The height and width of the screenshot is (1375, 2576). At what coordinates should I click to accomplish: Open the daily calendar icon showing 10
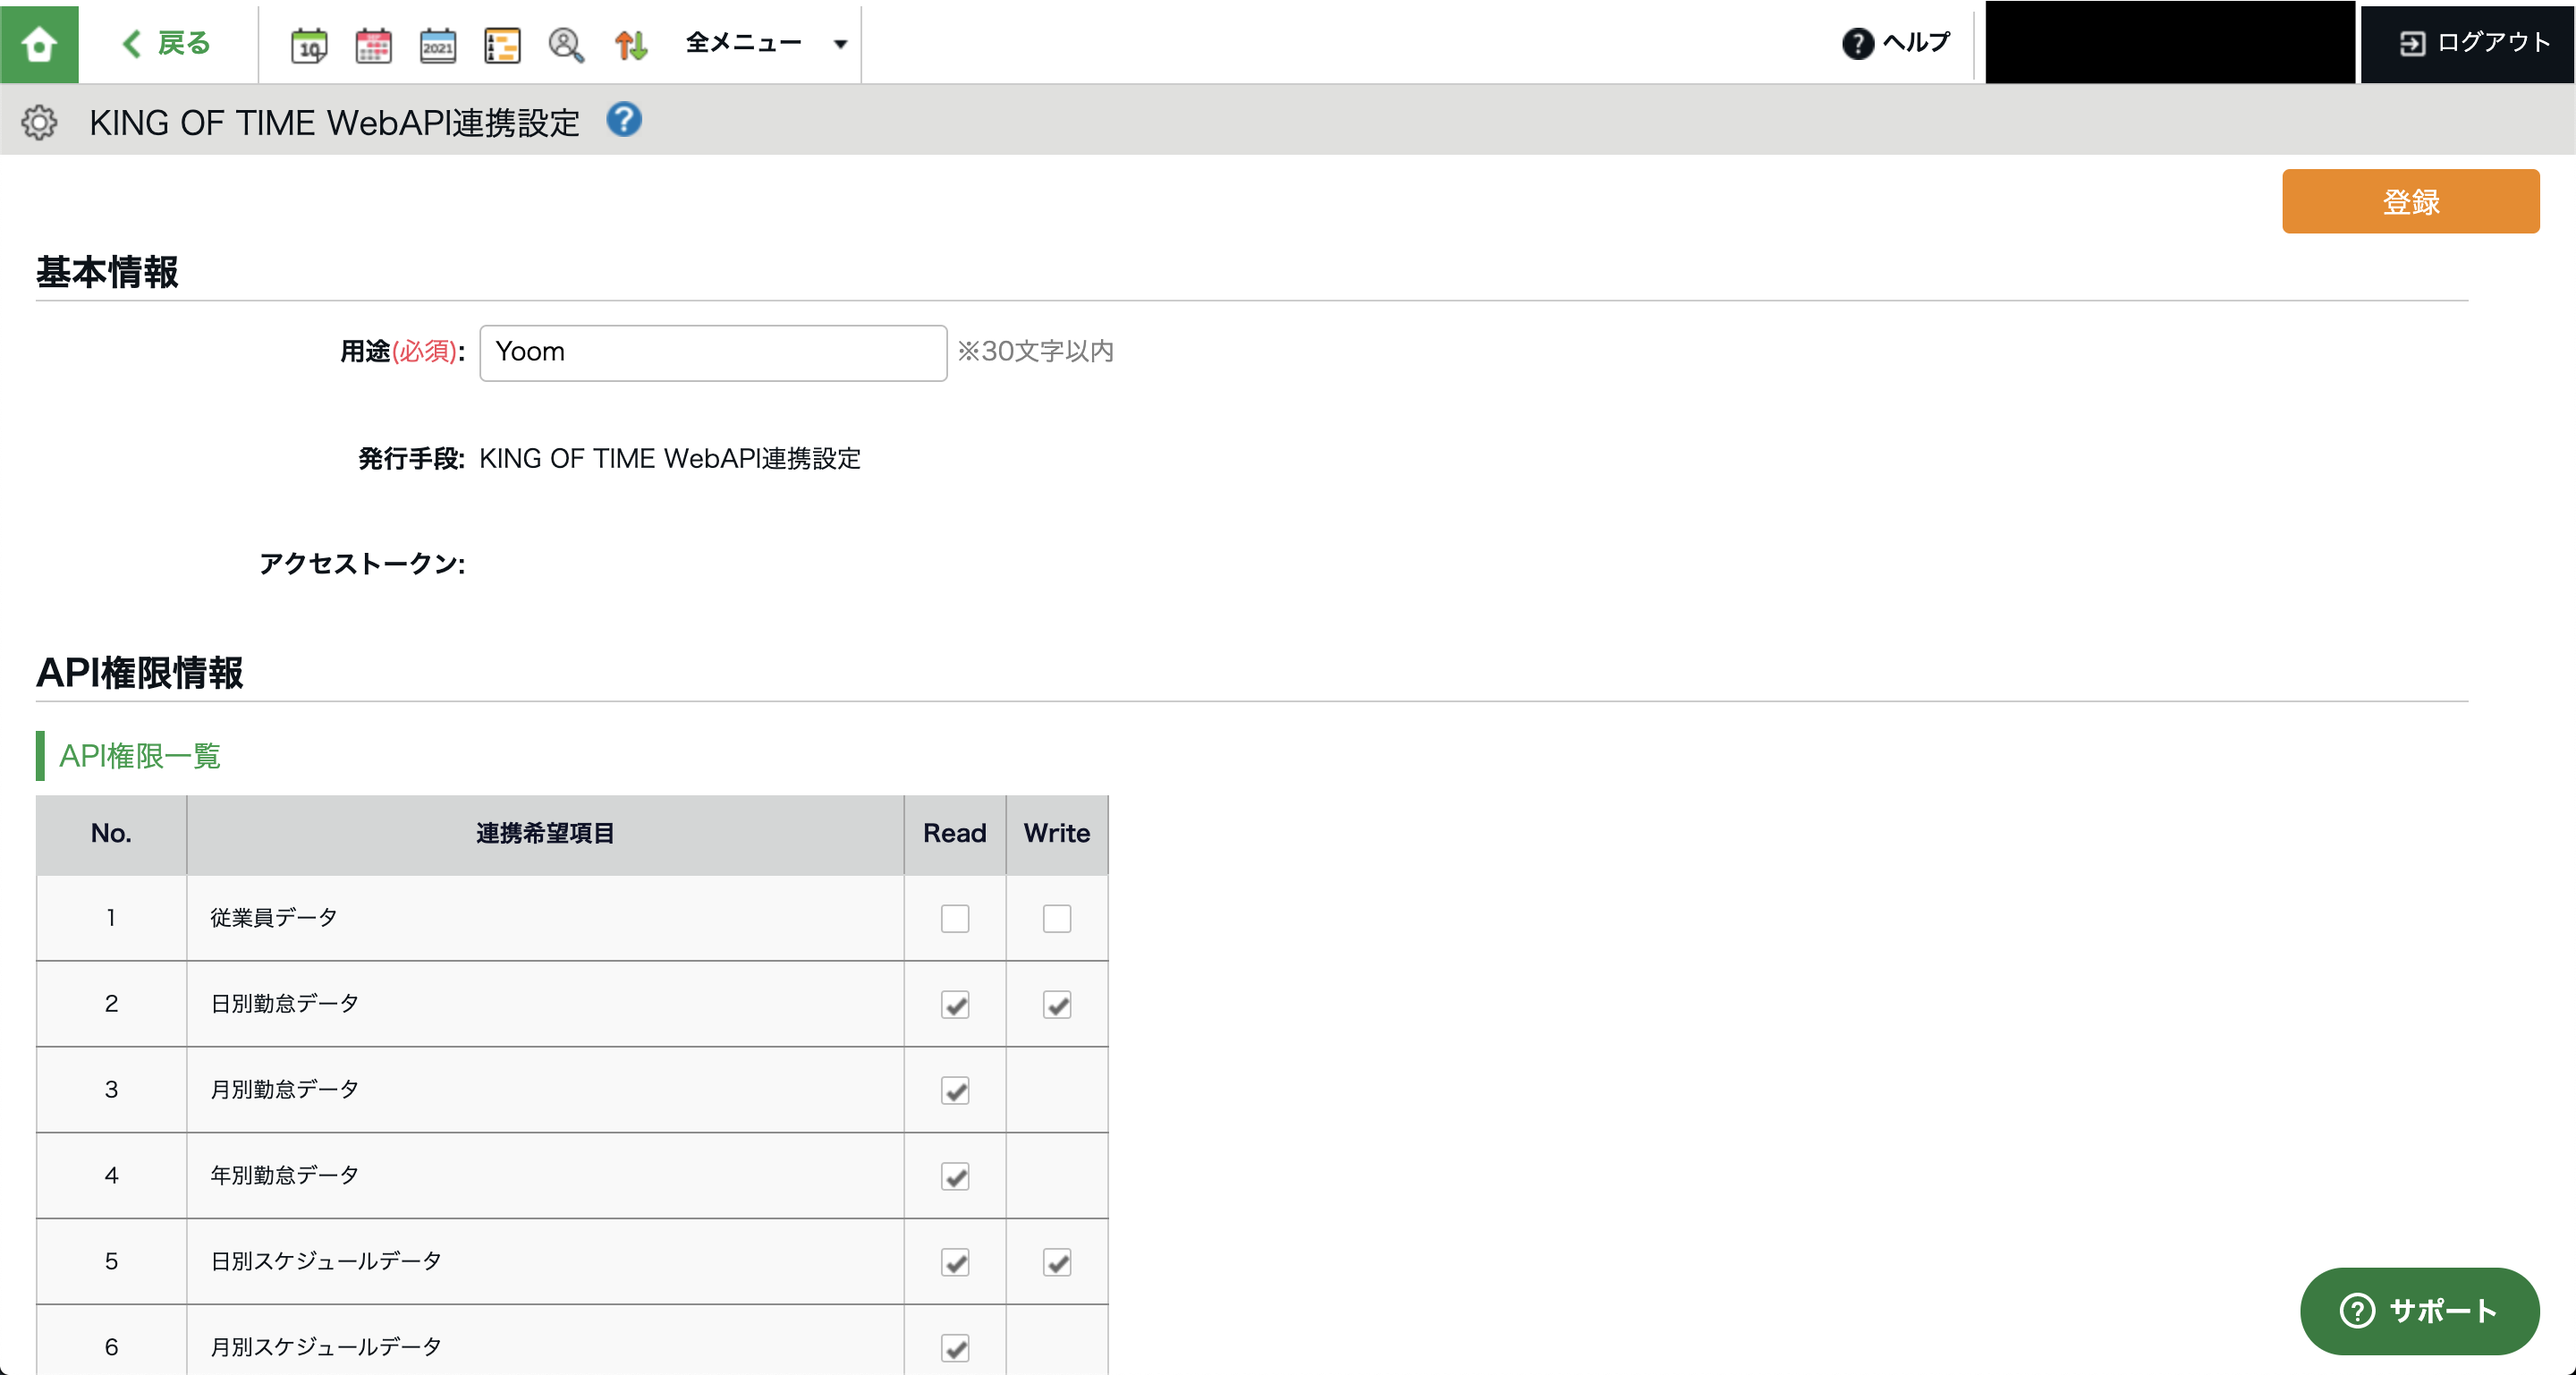(309, 45)
